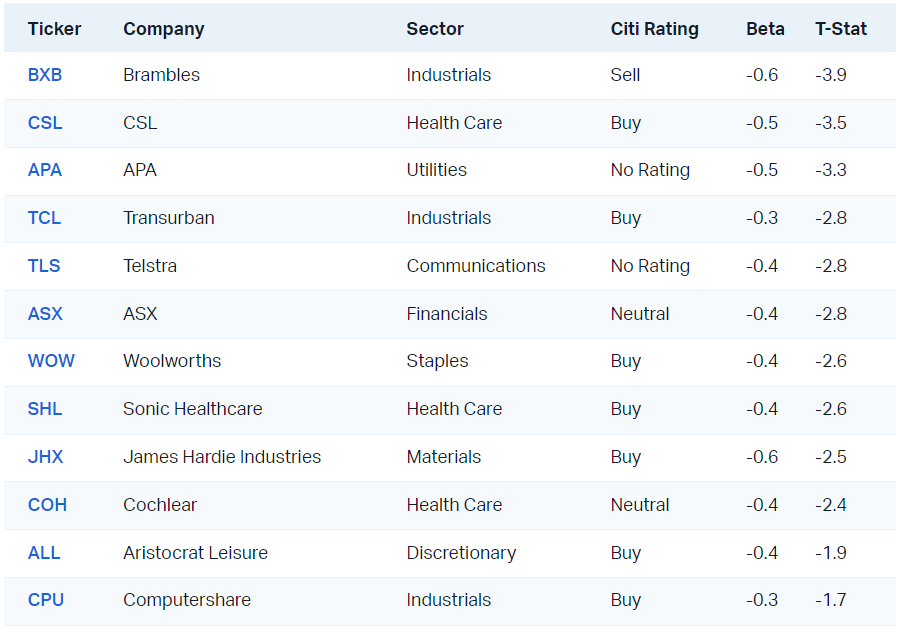This screenshot has height=629, width=901.
Task: Open the WOW ticker link
Action: (x=51, y=361)
